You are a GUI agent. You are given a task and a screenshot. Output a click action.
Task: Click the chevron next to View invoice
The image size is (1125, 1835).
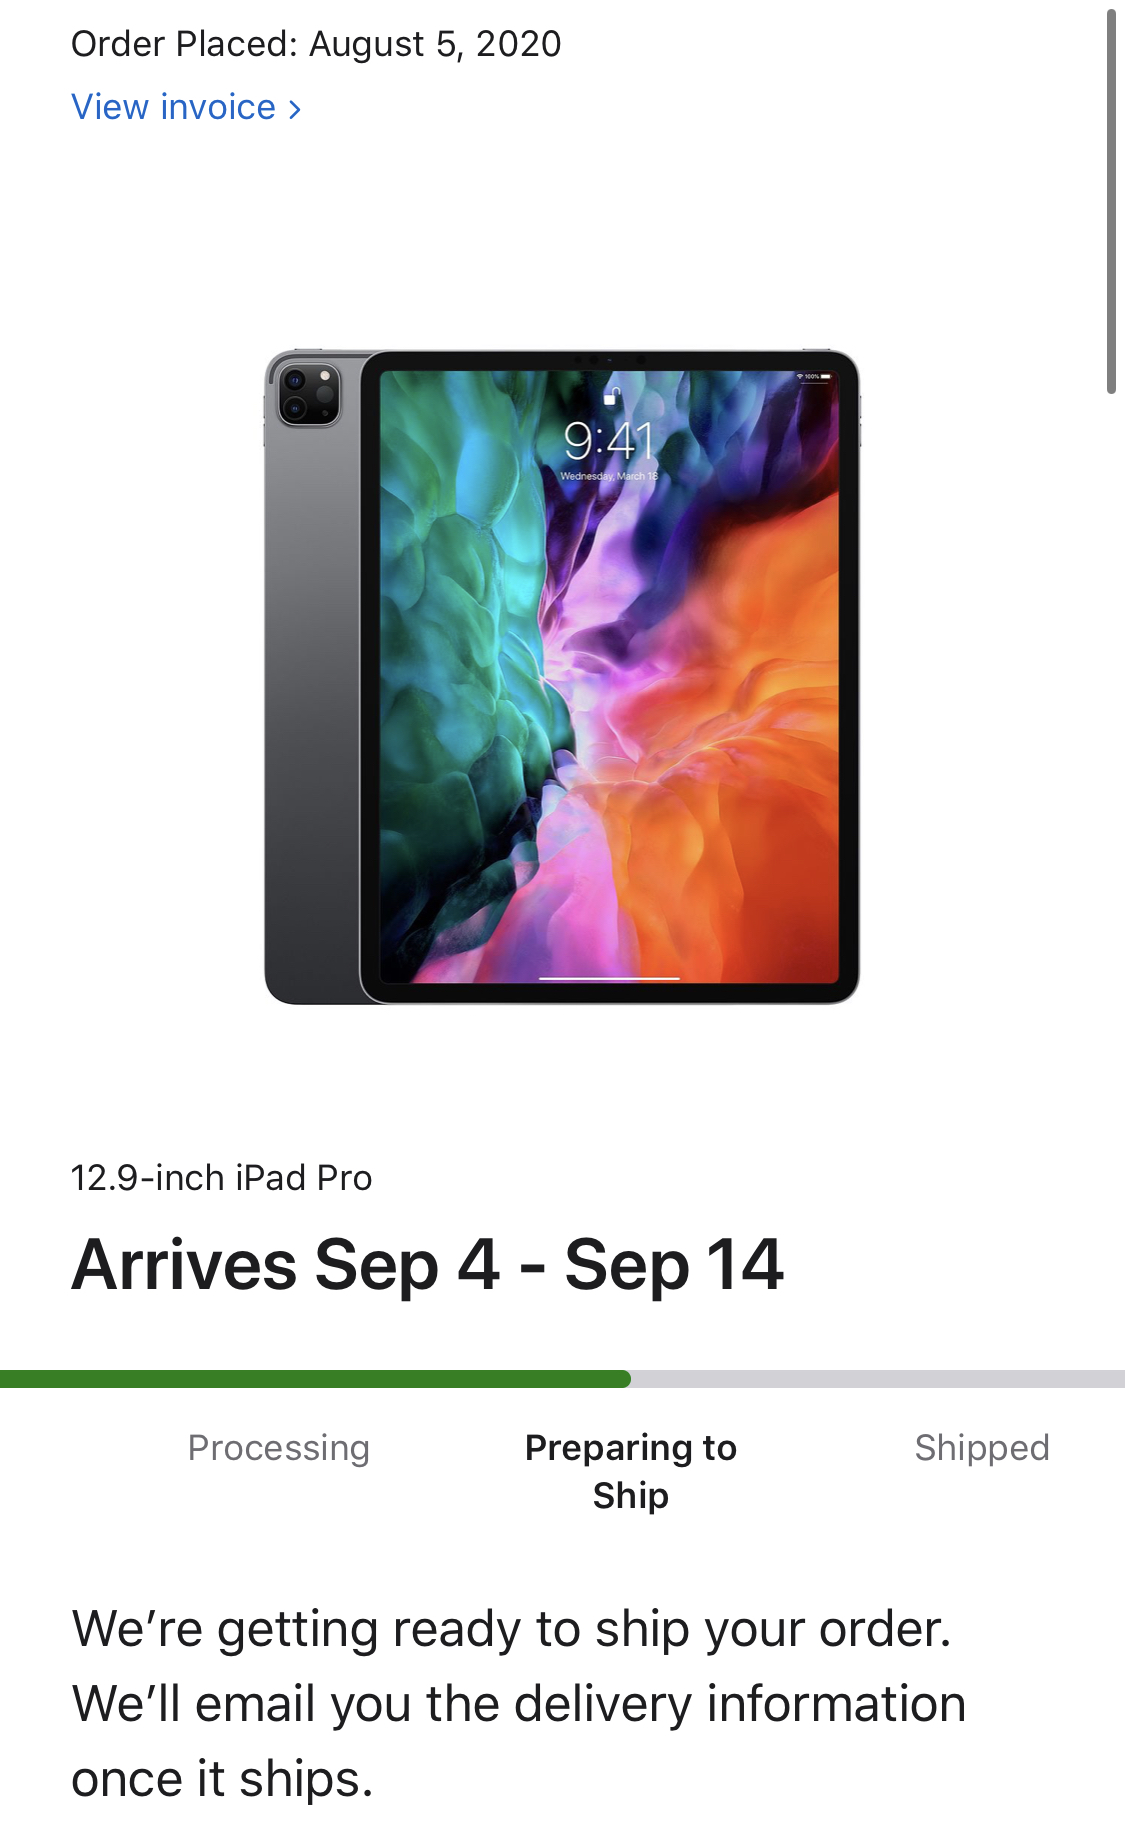click(x=294, y=109)
